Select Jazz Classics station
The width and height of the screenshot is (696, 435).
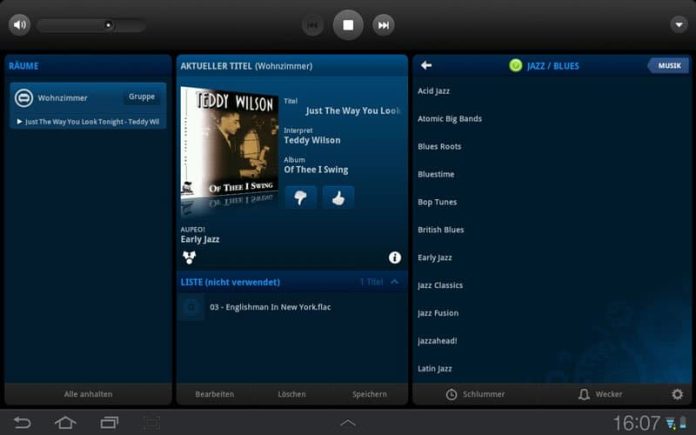(552, 285)
